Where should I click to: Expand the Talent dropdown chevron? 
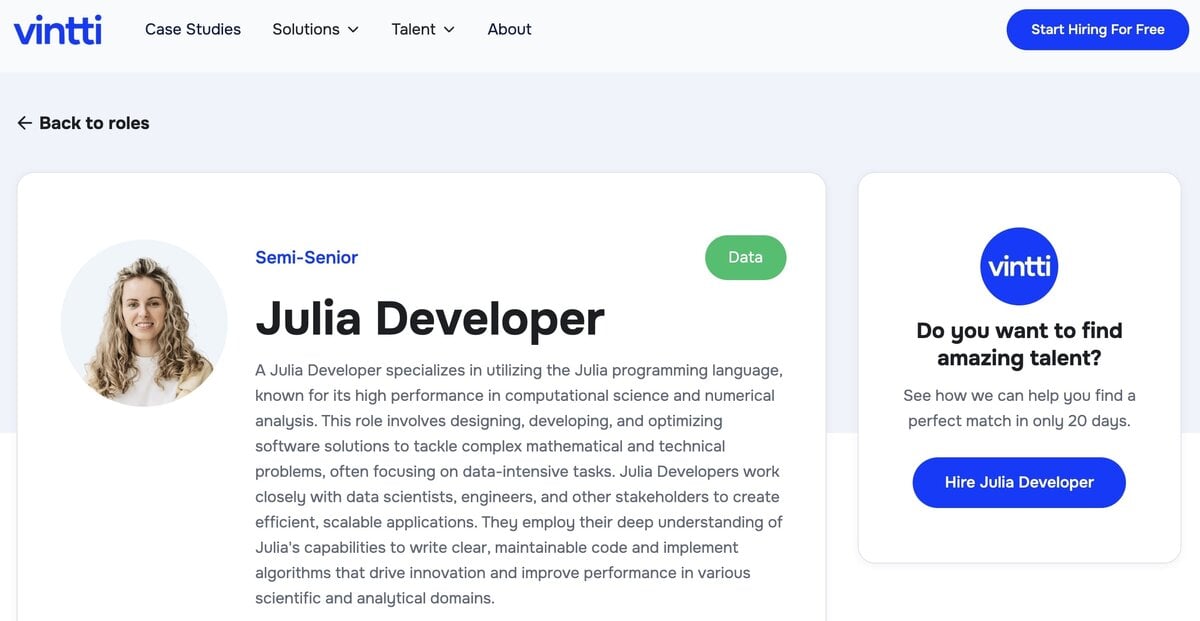point(449,30)
